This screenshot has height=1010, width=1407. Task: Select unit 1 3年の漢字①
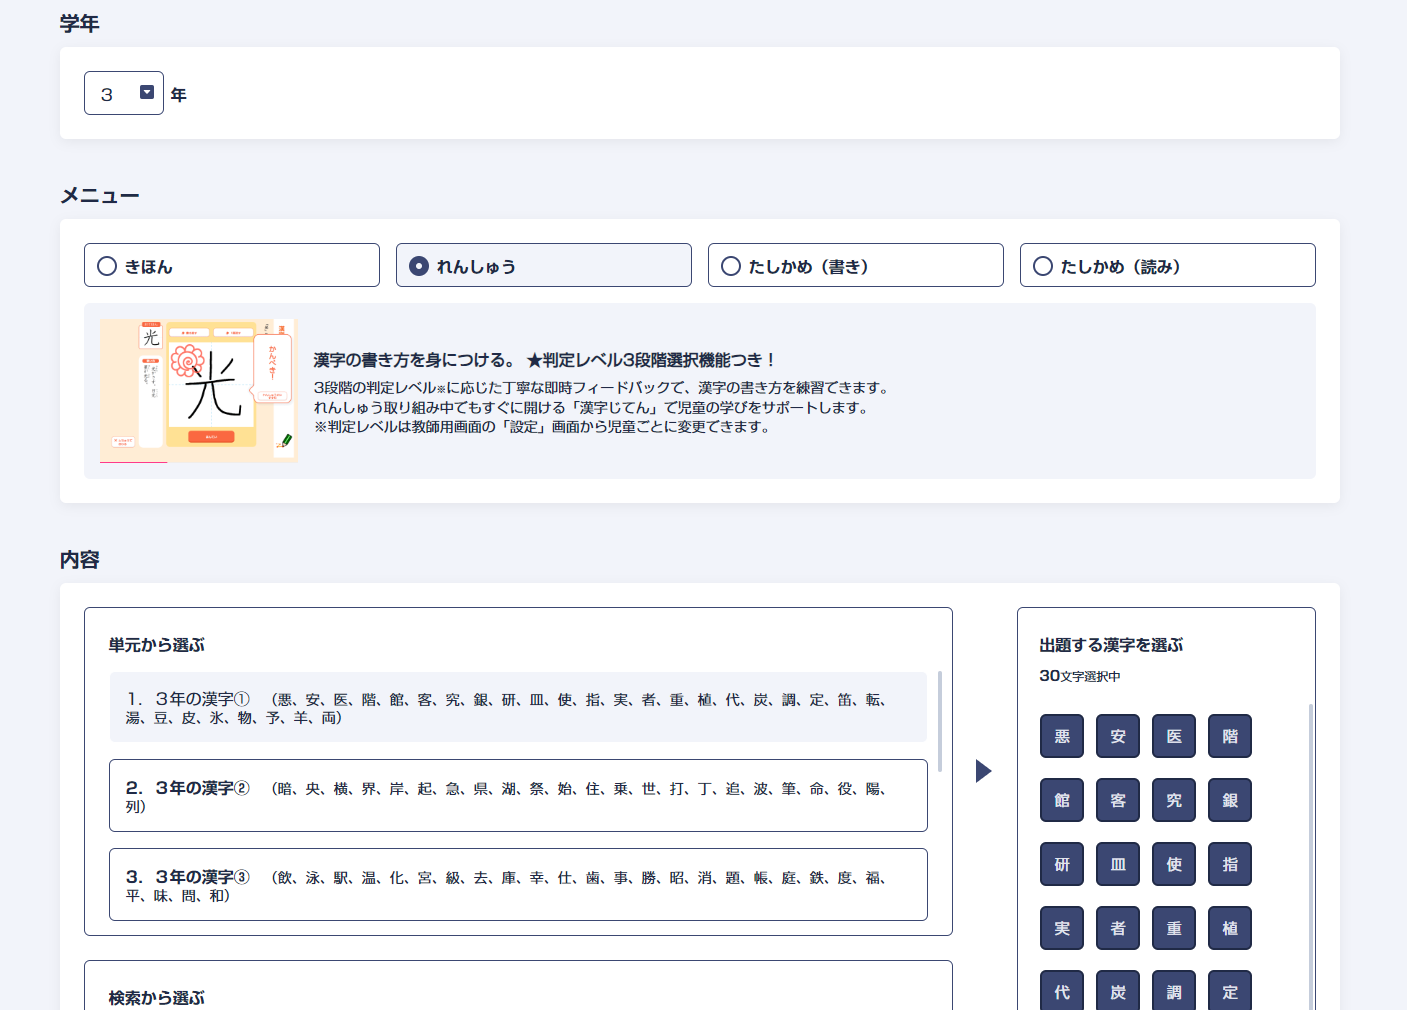click(518, 708)
